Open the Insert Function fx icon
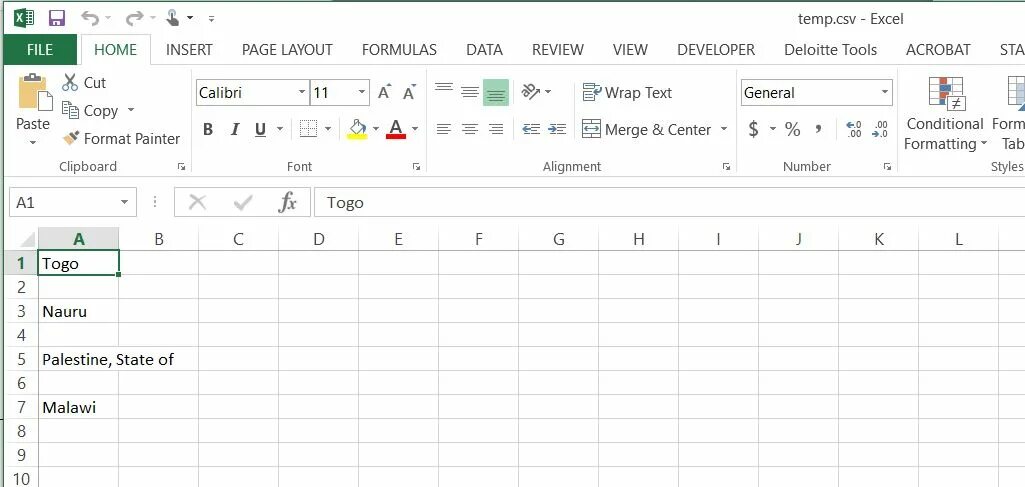Image resolution: width=1025 pixels, height=487 pixels. click(x=288, y=203)
